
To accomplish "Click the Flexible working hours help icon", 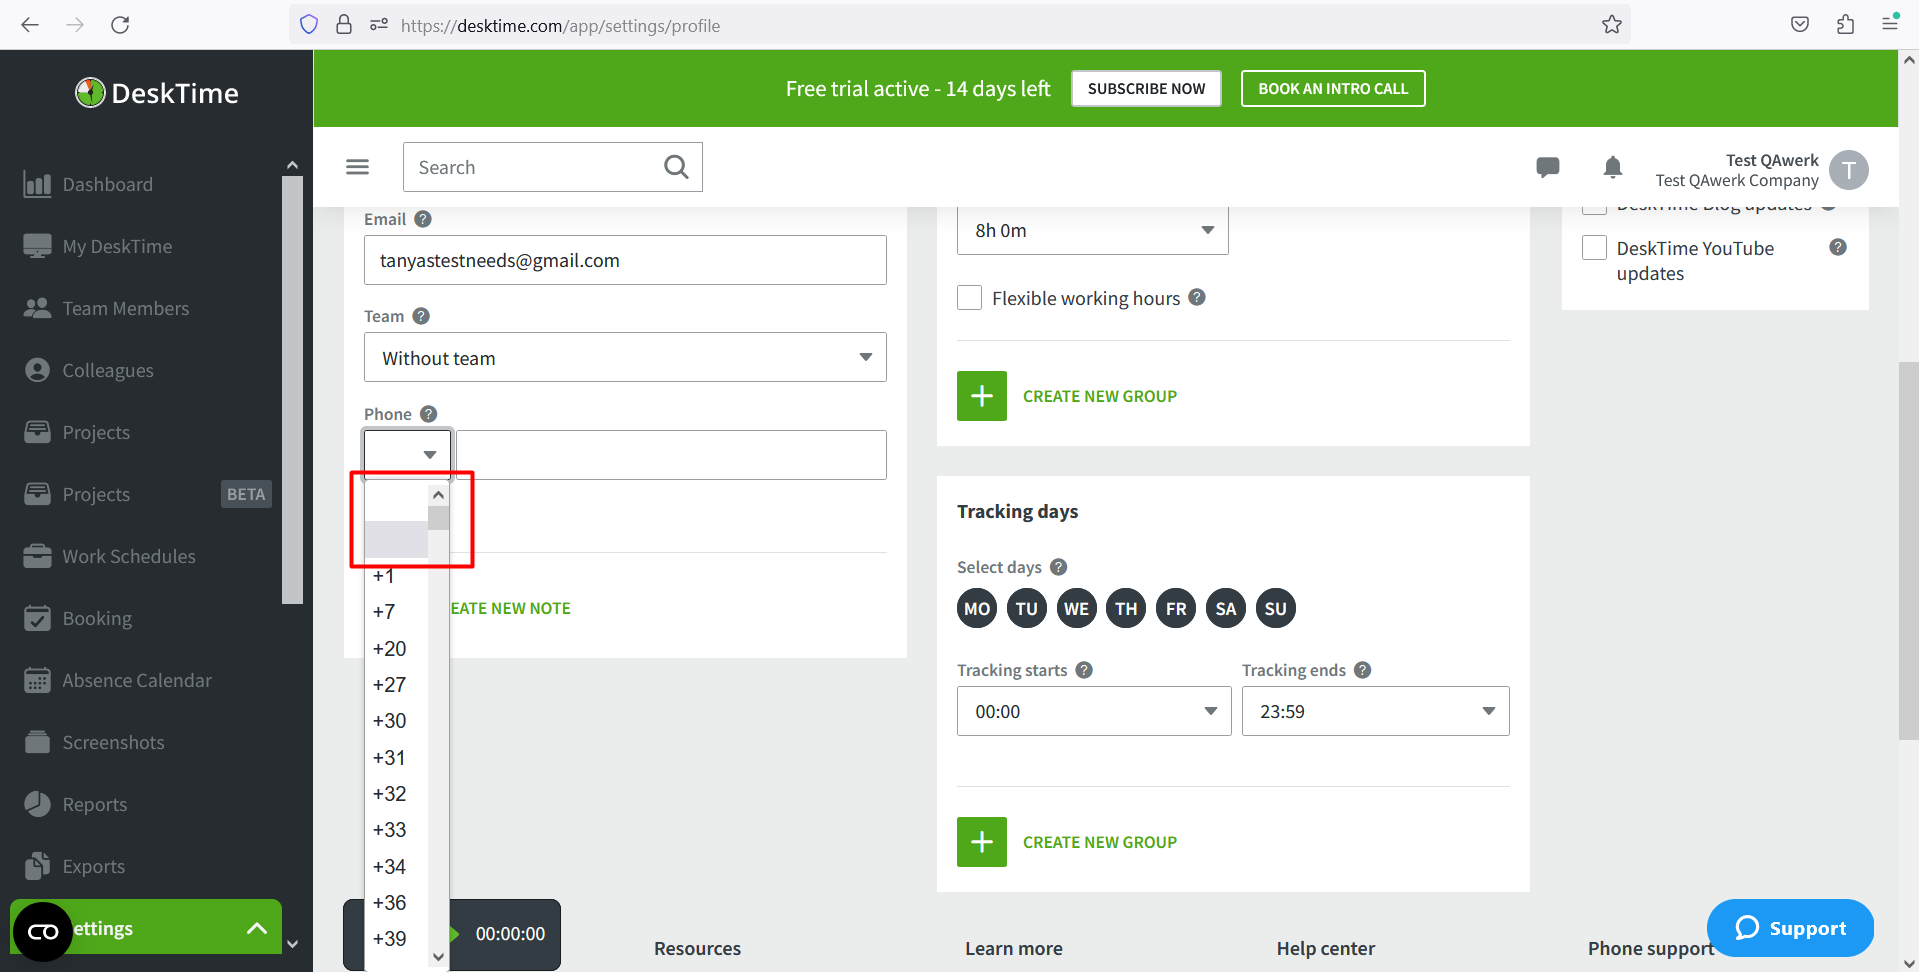I will point(1197,297).
